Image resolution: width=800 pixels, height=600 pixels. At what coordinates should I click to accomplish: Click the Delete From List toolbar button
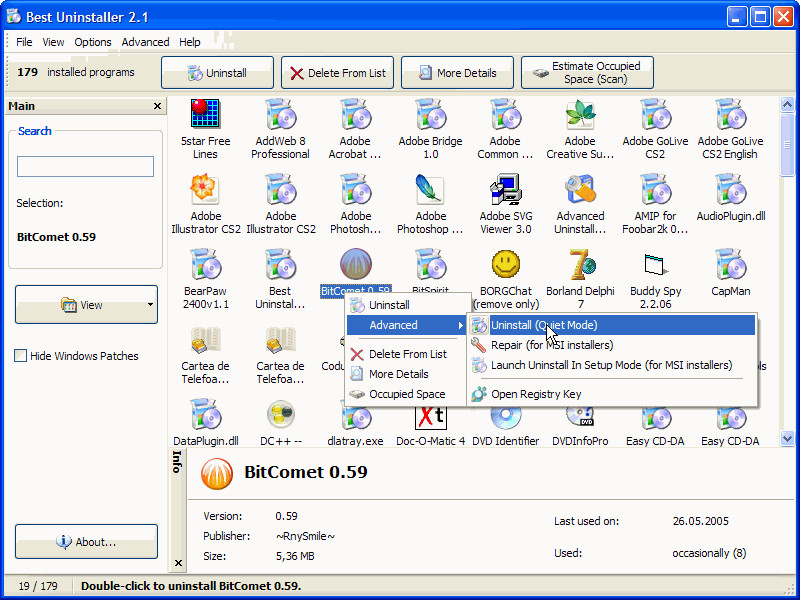click(x=337, y=72)
